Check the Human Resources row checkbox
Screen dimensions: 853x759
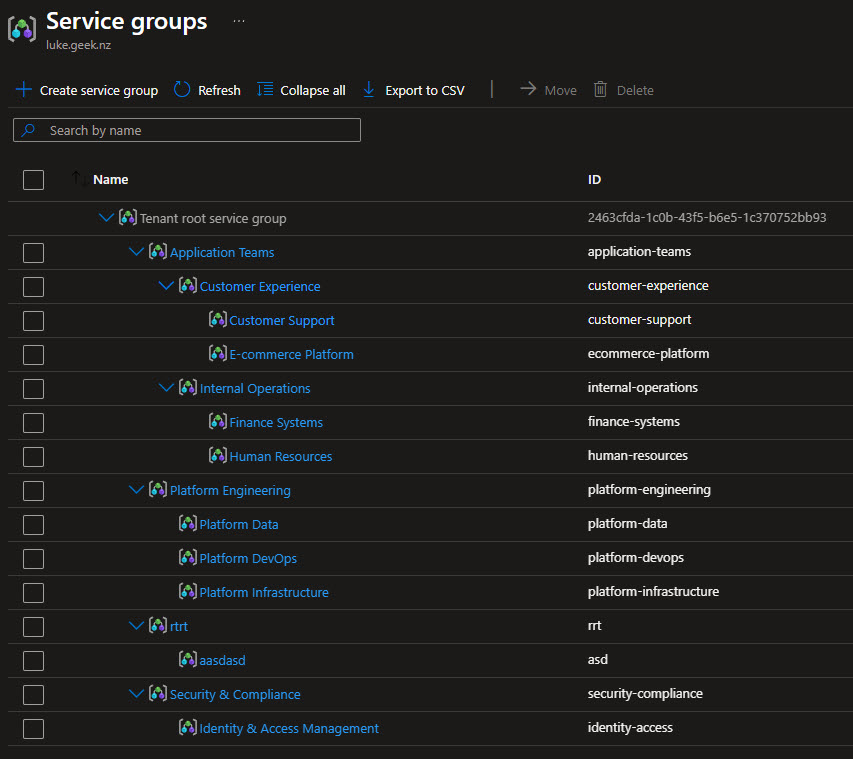pyautogui.click(x=33, y=456)
